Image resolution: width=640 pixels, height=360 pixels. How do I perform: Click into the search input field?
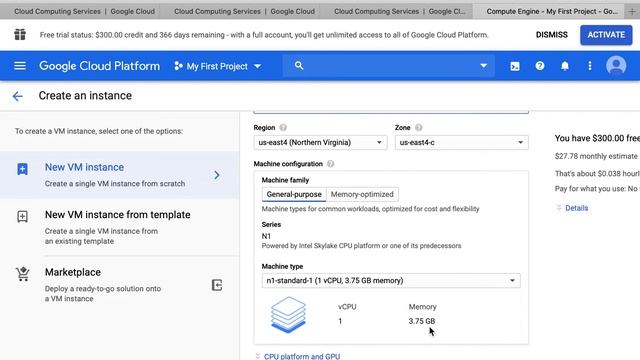388,66
